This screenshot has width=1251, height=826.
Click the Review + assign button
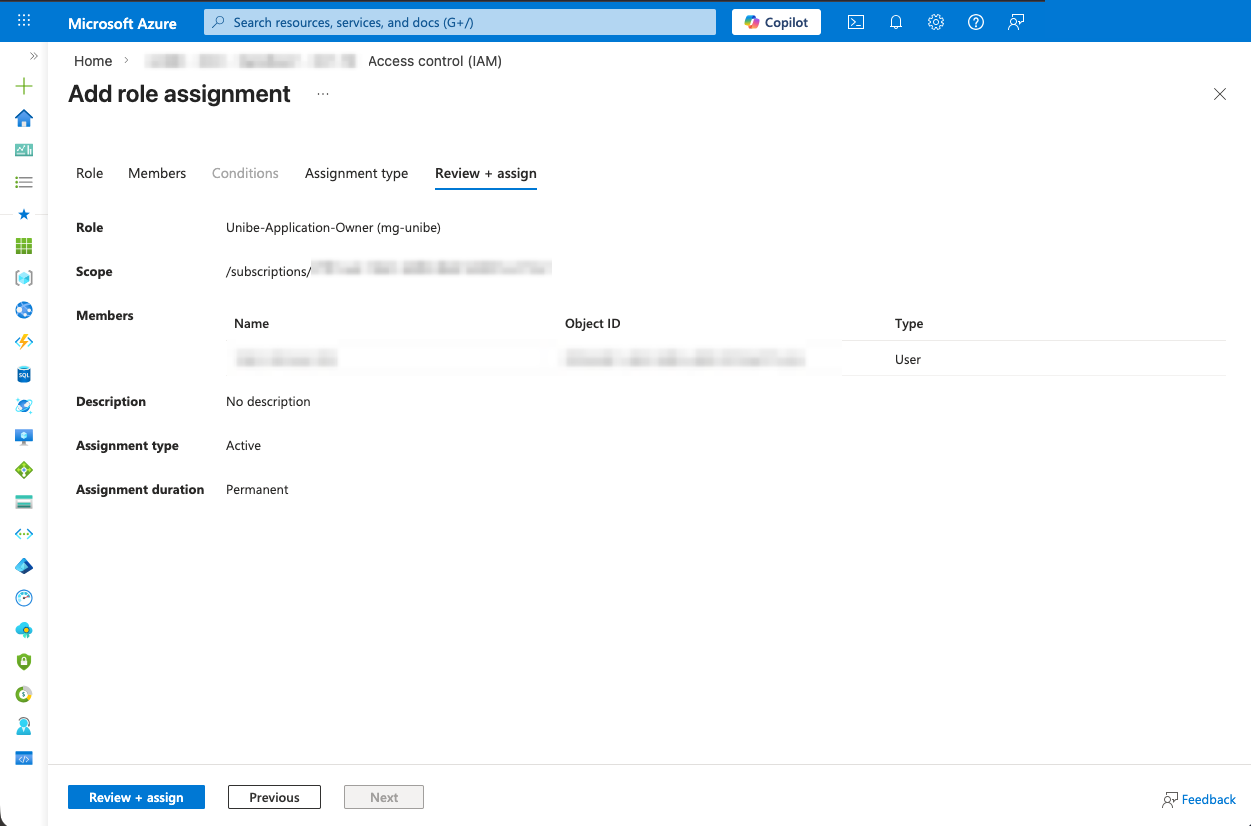pyautogui.click(x=136, y=797)
